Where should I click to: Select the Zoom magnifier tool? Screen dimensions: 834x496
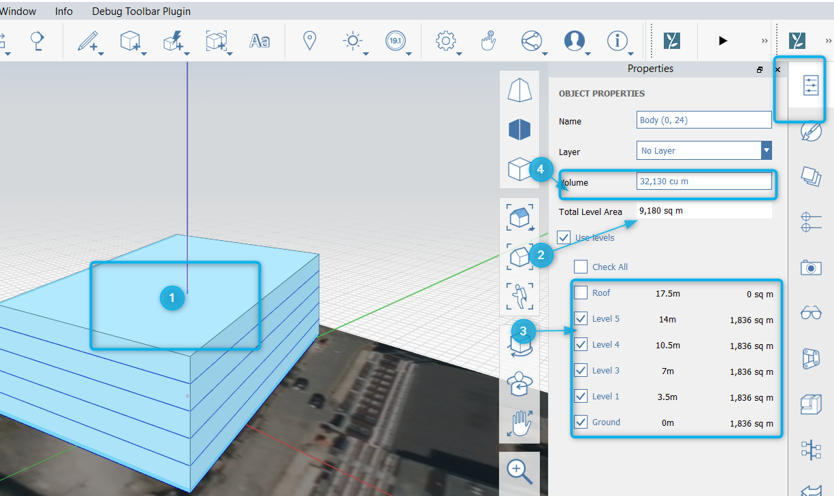coord(519,472)
